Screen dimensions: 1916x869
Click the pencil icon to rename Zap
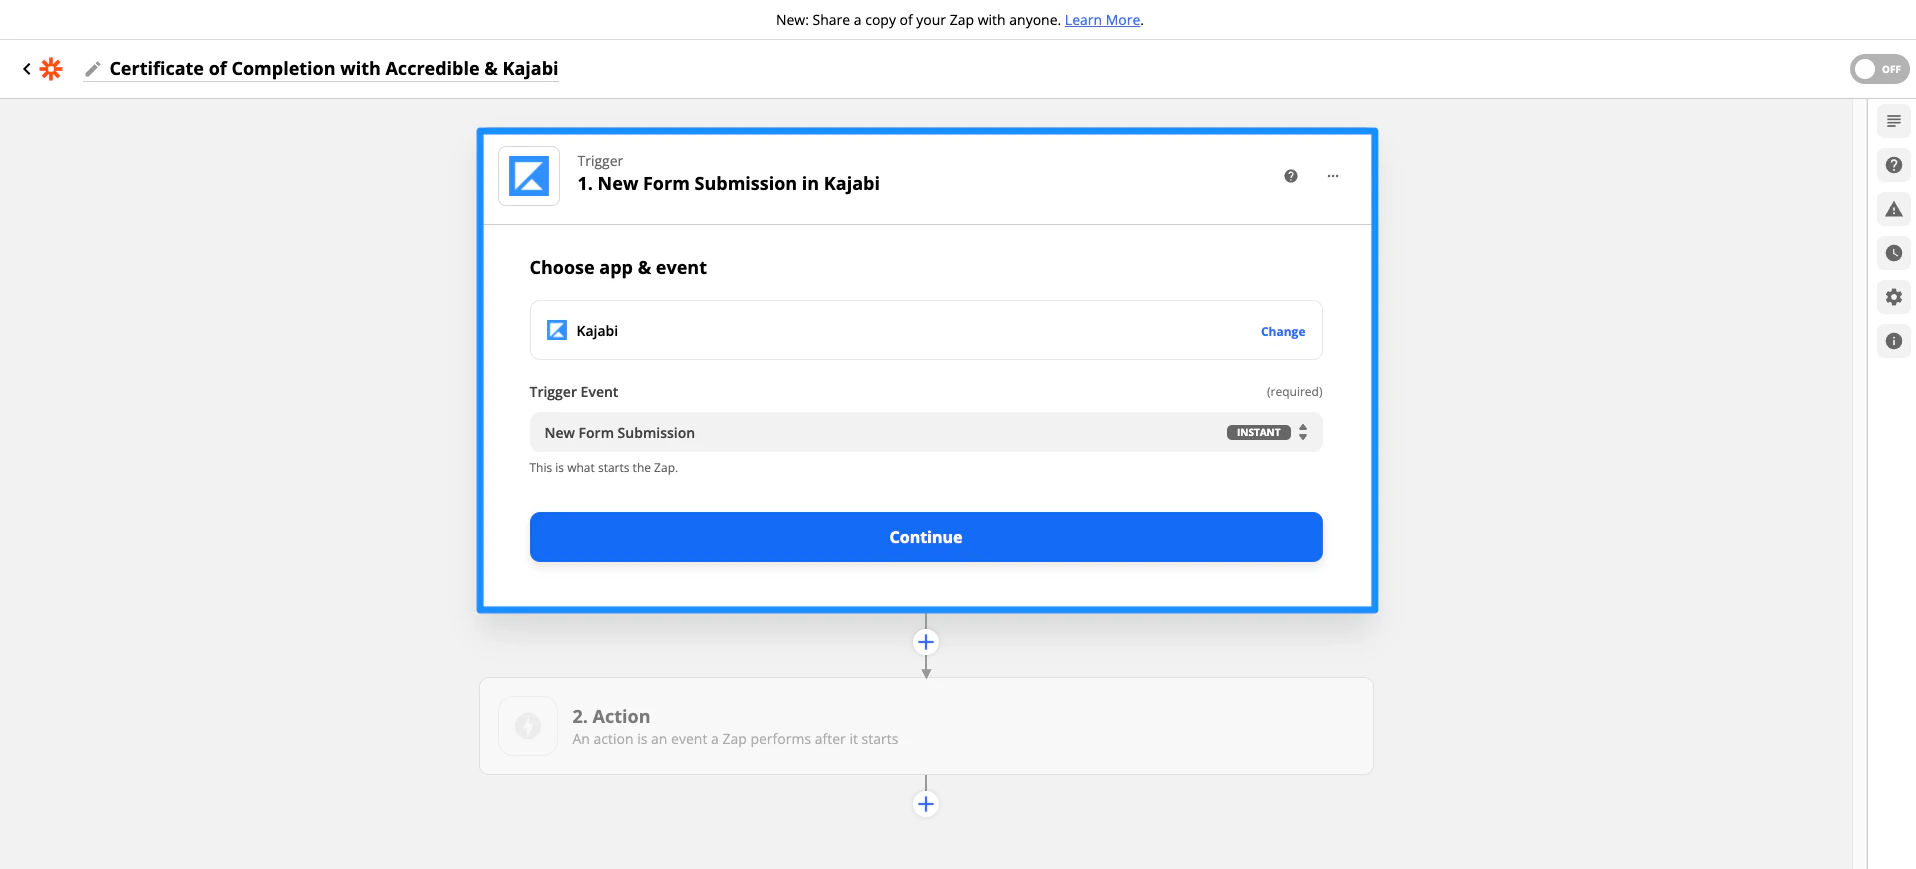(x=93, y=69)
